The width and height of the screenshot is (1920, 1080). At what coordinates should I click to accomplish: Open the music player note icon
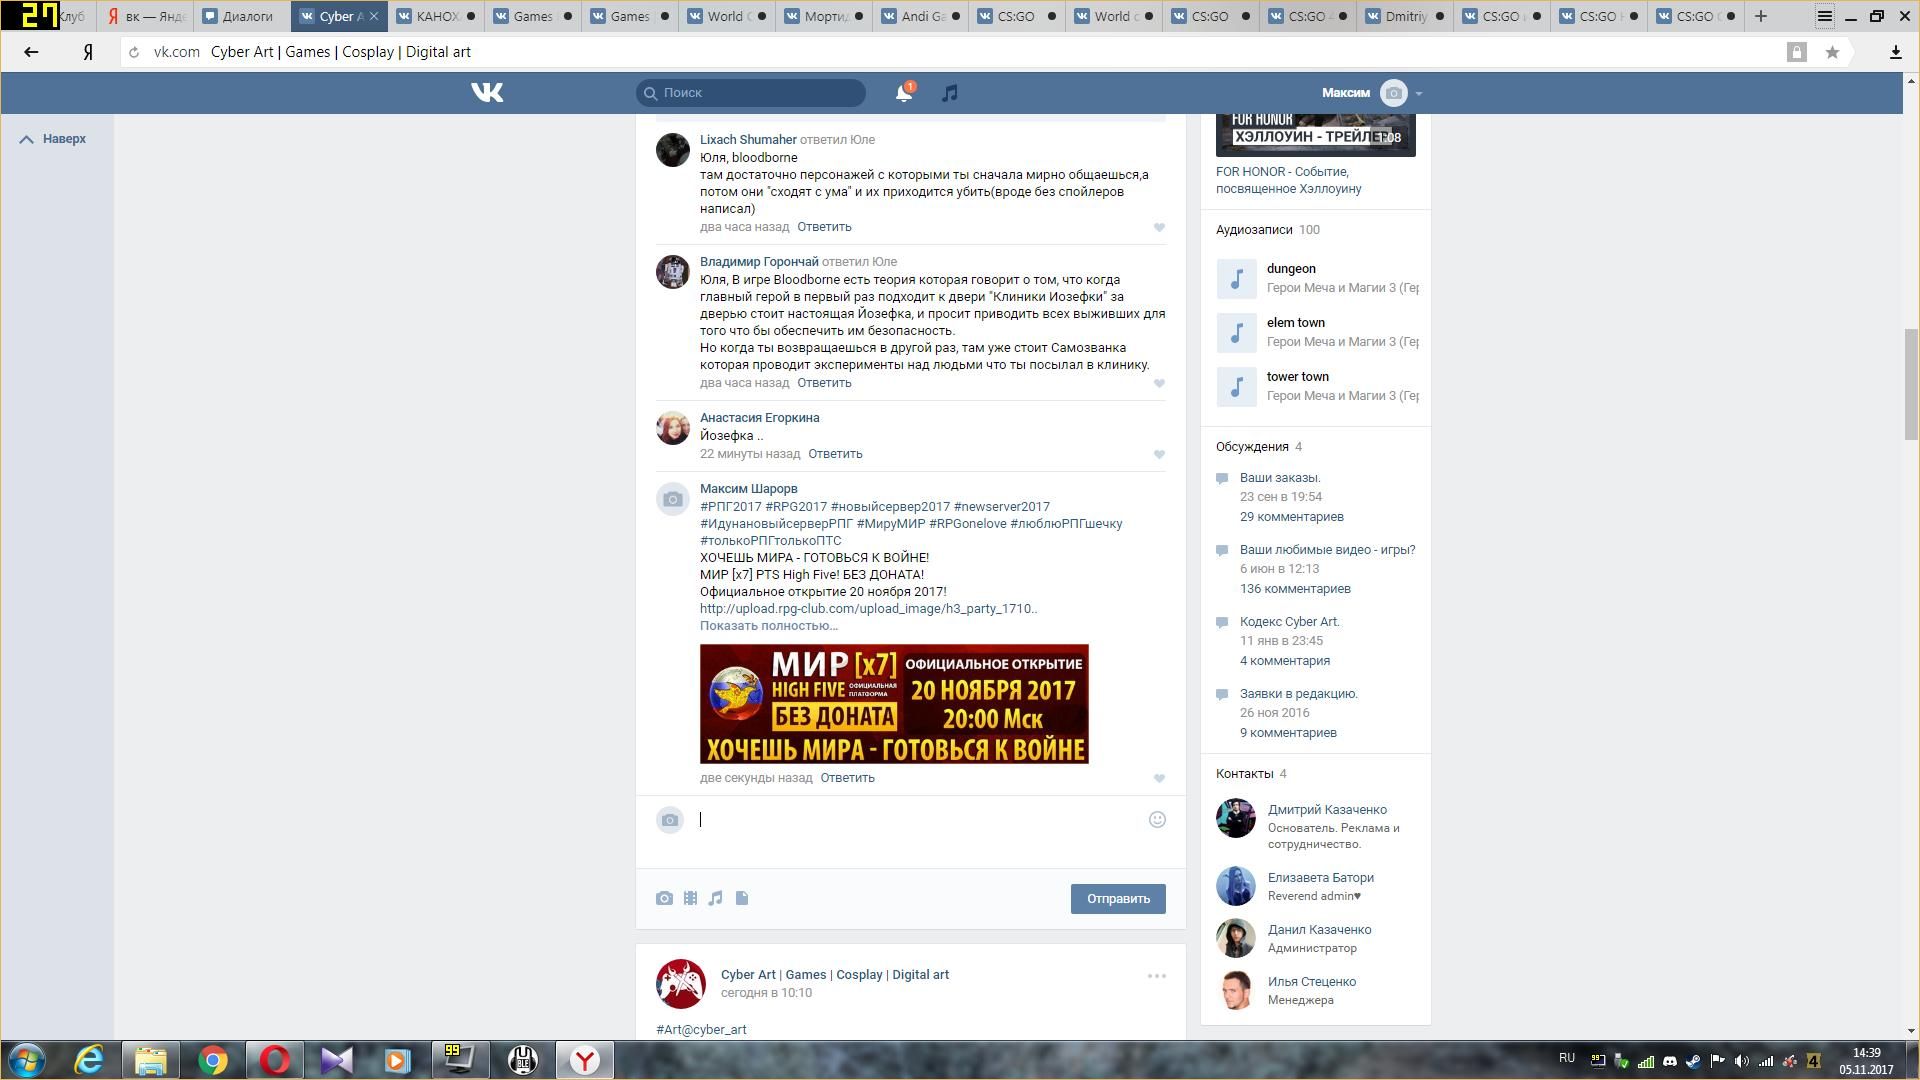[950, 93]
